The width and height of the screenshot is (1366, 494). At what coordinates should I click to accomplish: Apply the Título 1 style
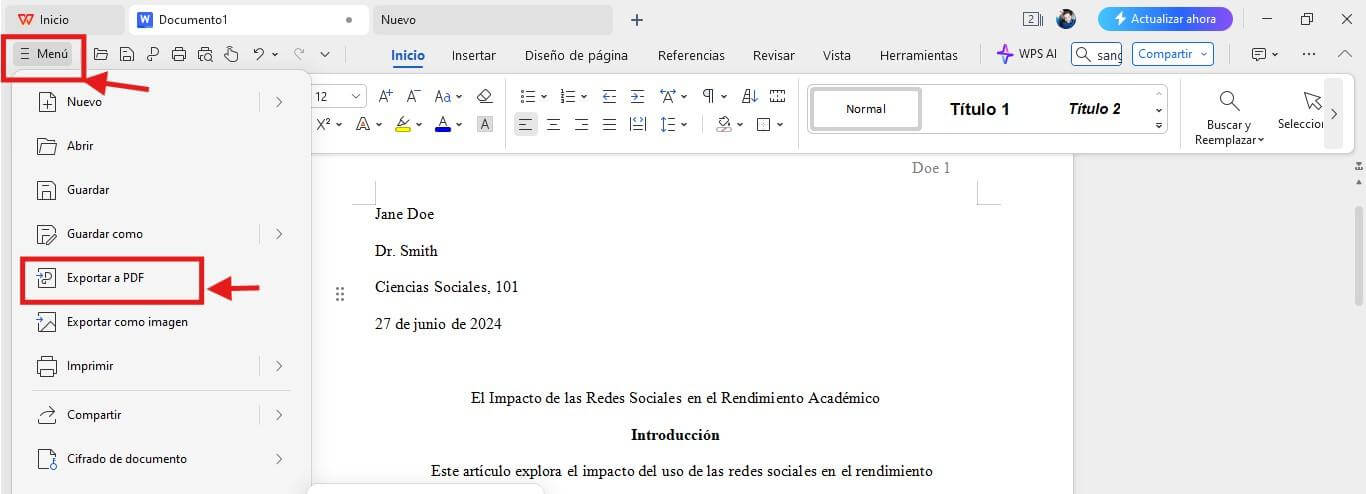(979, 109)
